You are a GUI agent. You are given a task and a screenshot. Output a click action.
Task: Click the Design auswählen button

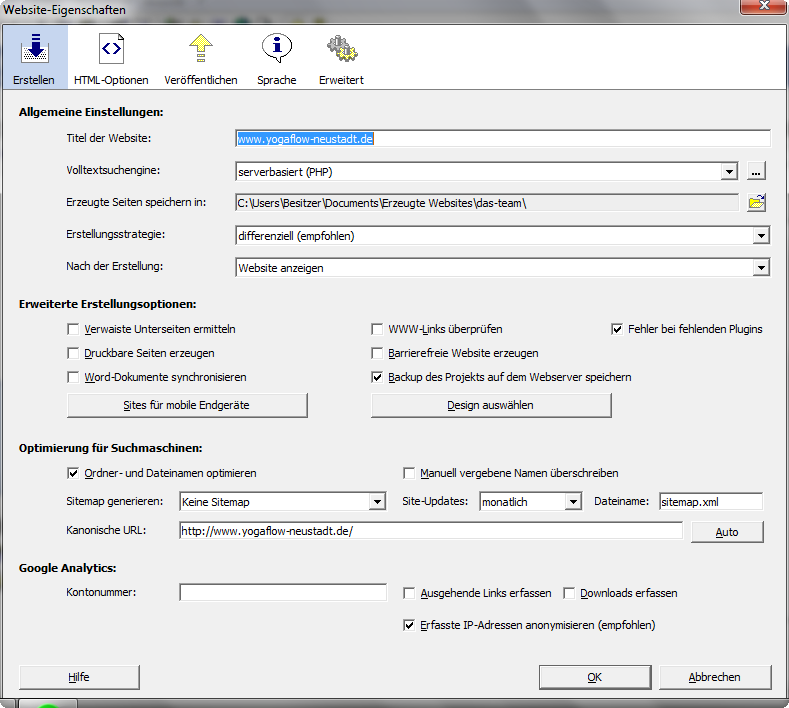coord(491,405)
